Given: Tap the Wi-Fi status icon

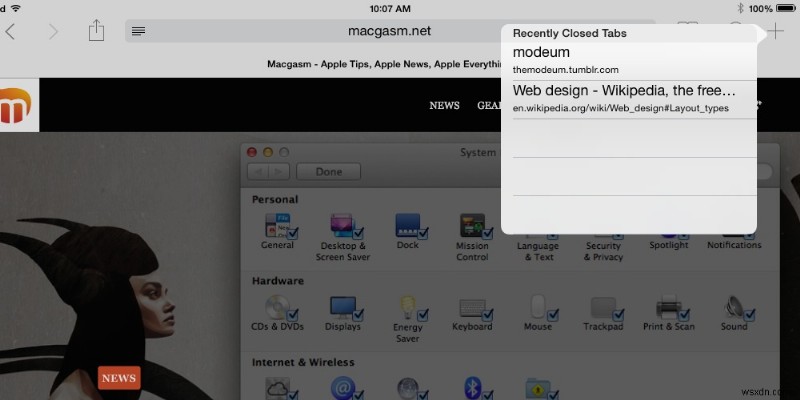Looking at the screenshot, I should tap(16, 8).
